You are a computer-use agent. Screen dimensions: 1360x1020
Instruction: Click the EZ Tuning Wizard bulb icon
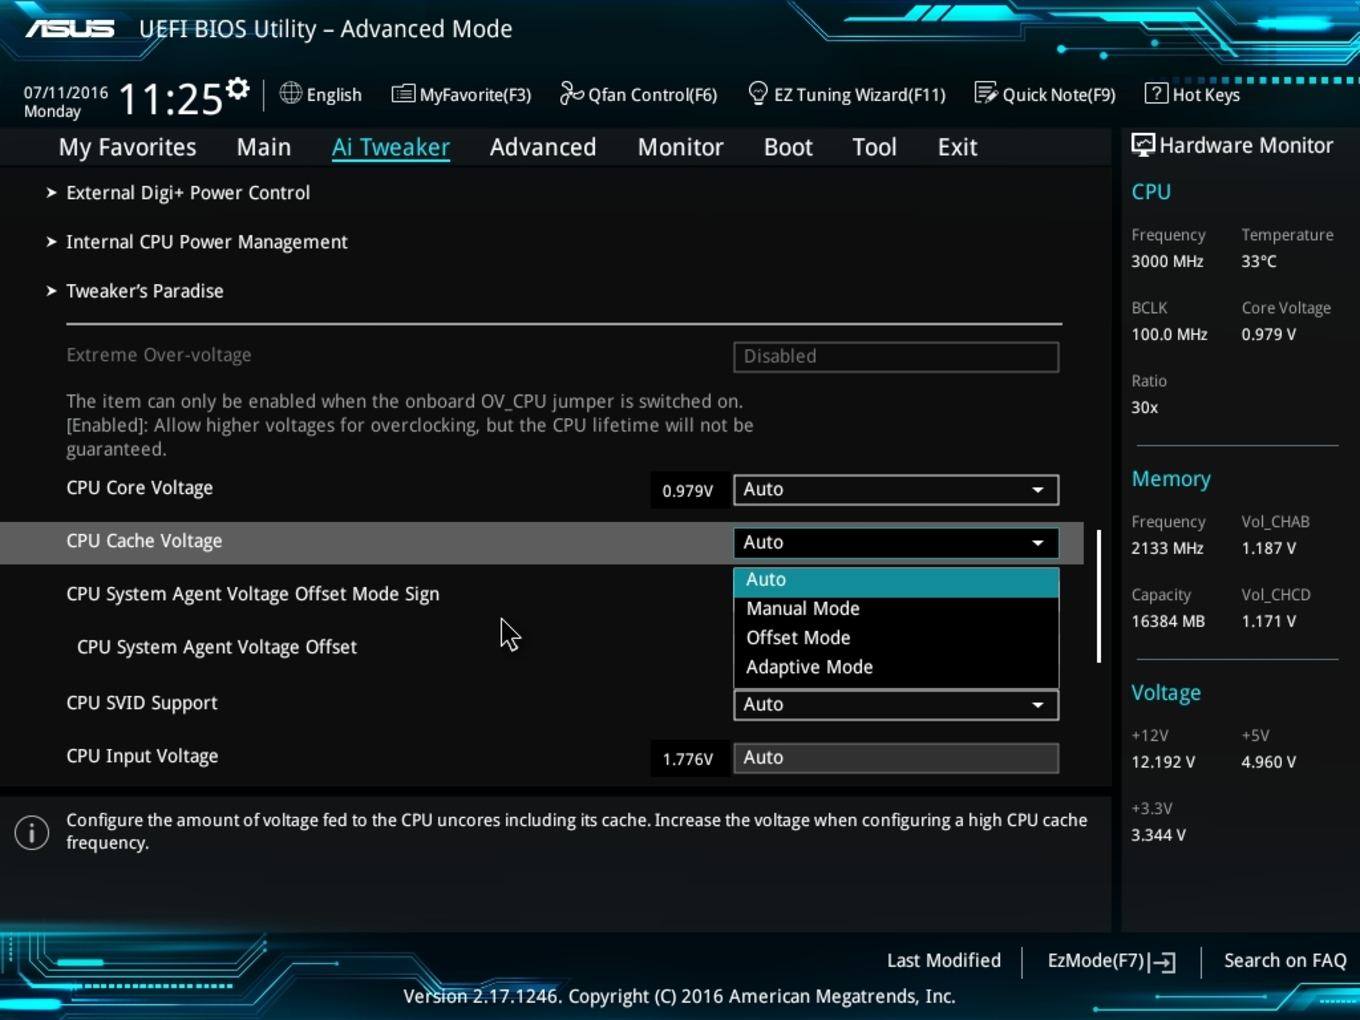tap(758, 93)
